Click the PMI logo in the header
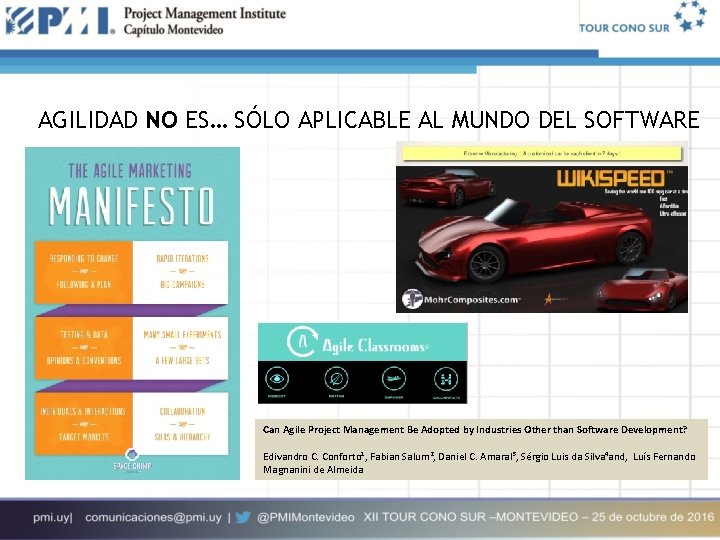Screen dimensions: 720x540 pos(60,21)
